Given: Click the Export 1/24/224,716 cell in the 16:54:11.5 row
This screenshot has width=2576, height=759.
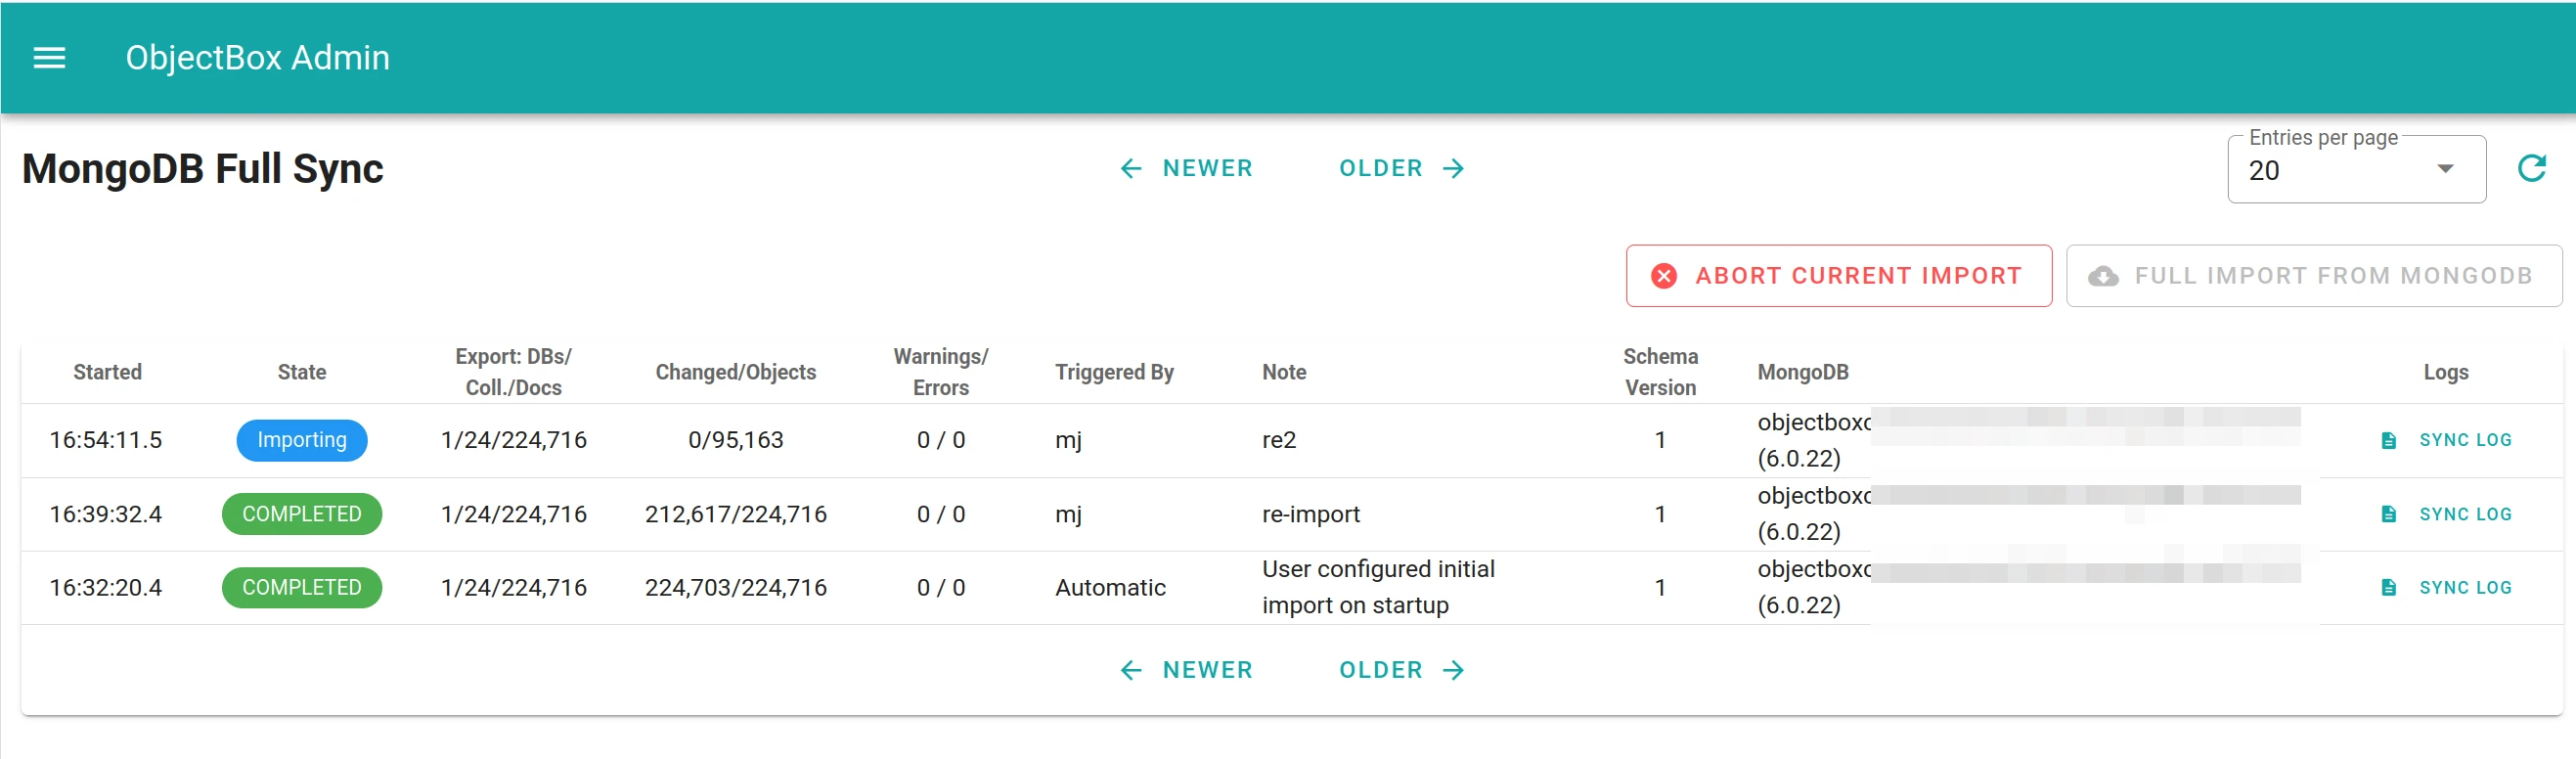Looking at the screenshot, I should pos(514,440).
